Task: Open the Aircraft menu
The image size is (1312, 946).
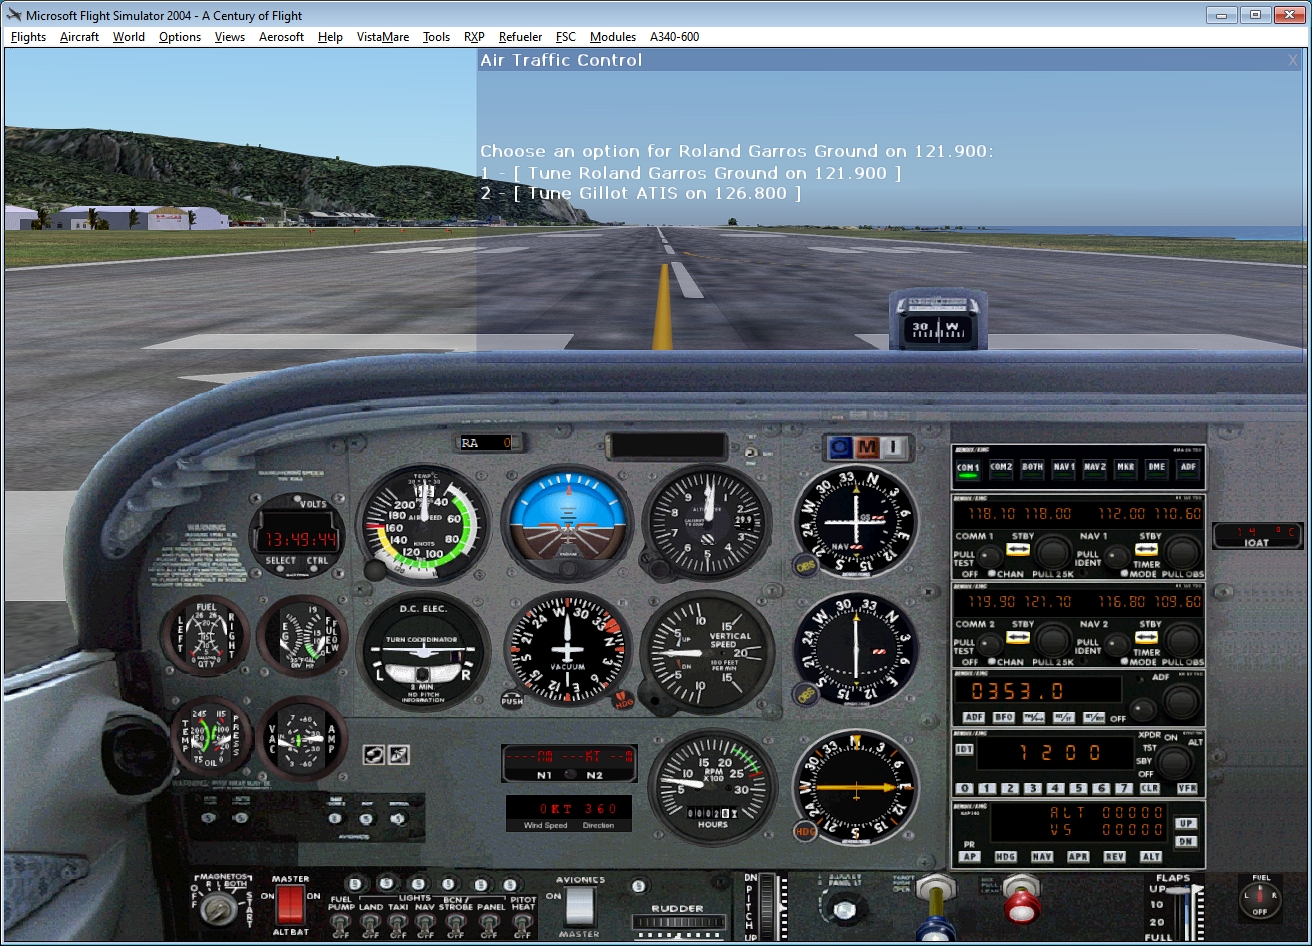Action: tap(79, 37)
